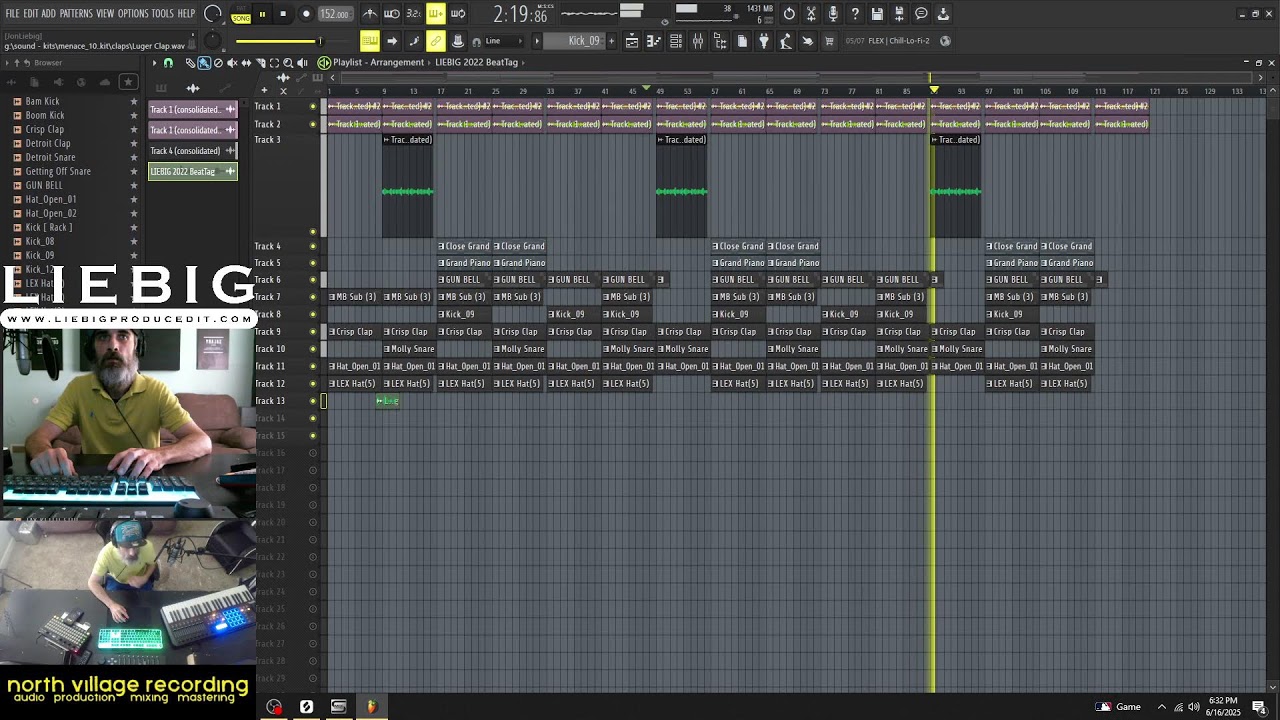This screenshot has height=720, width=1280.
Task: Select the delete tool in playlist toolbar
Action: point(218,63)
